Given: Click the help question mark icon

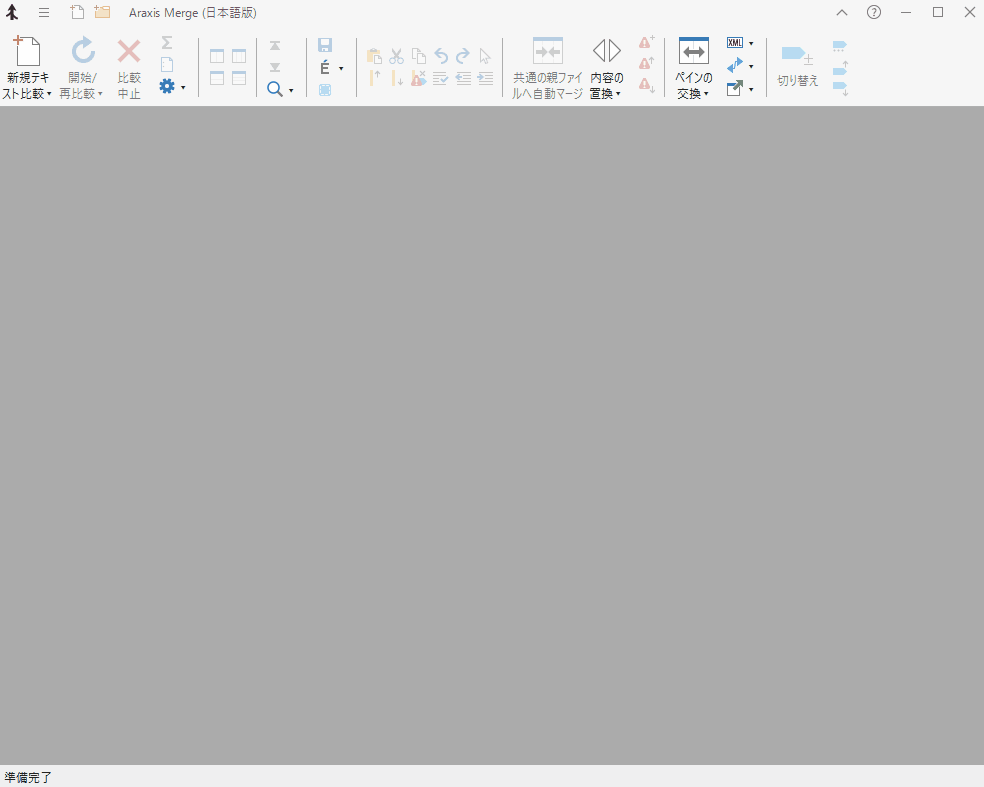Looking at the screenshot, I should pos(874,12).
